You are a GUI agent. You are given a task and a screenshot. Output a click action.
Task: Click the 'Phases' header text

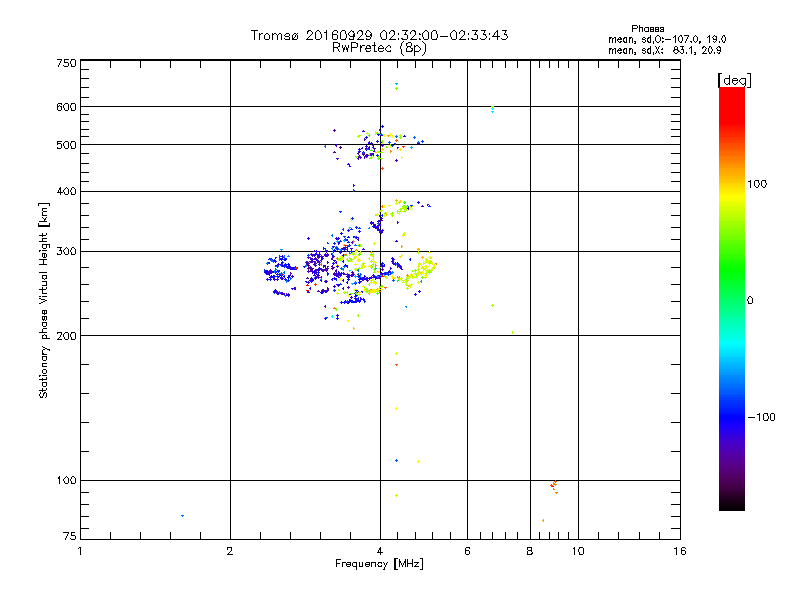647,29
